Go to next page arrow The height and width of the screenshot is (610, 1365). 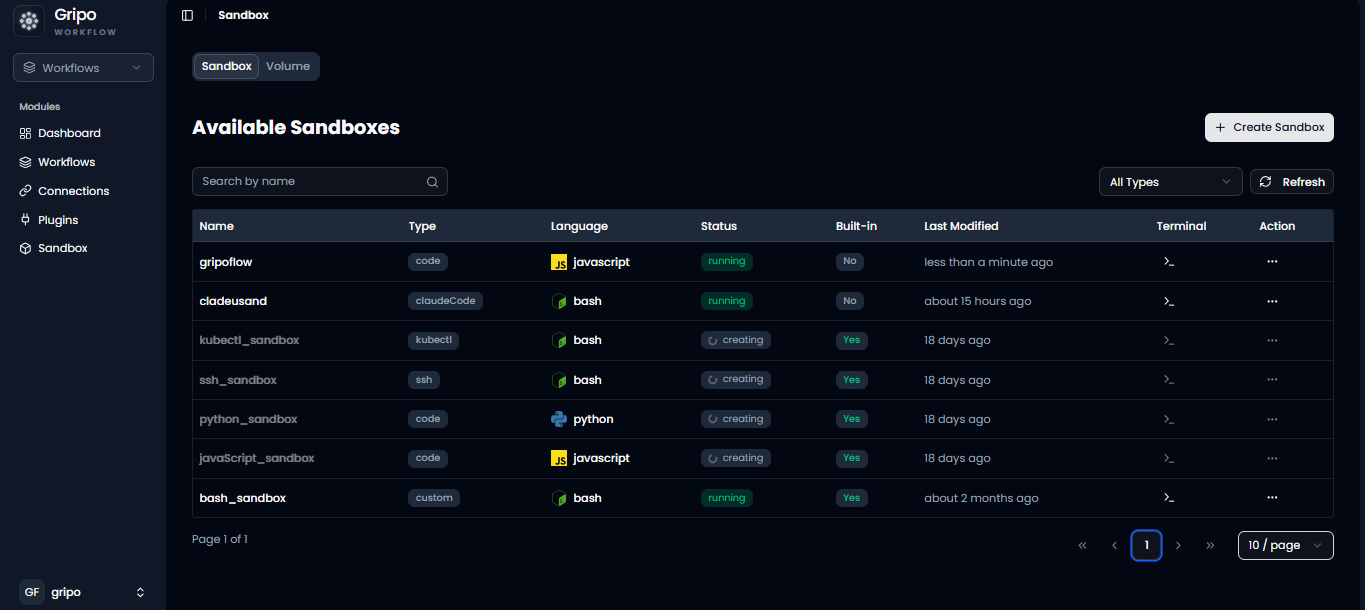tap(1178, 546)
